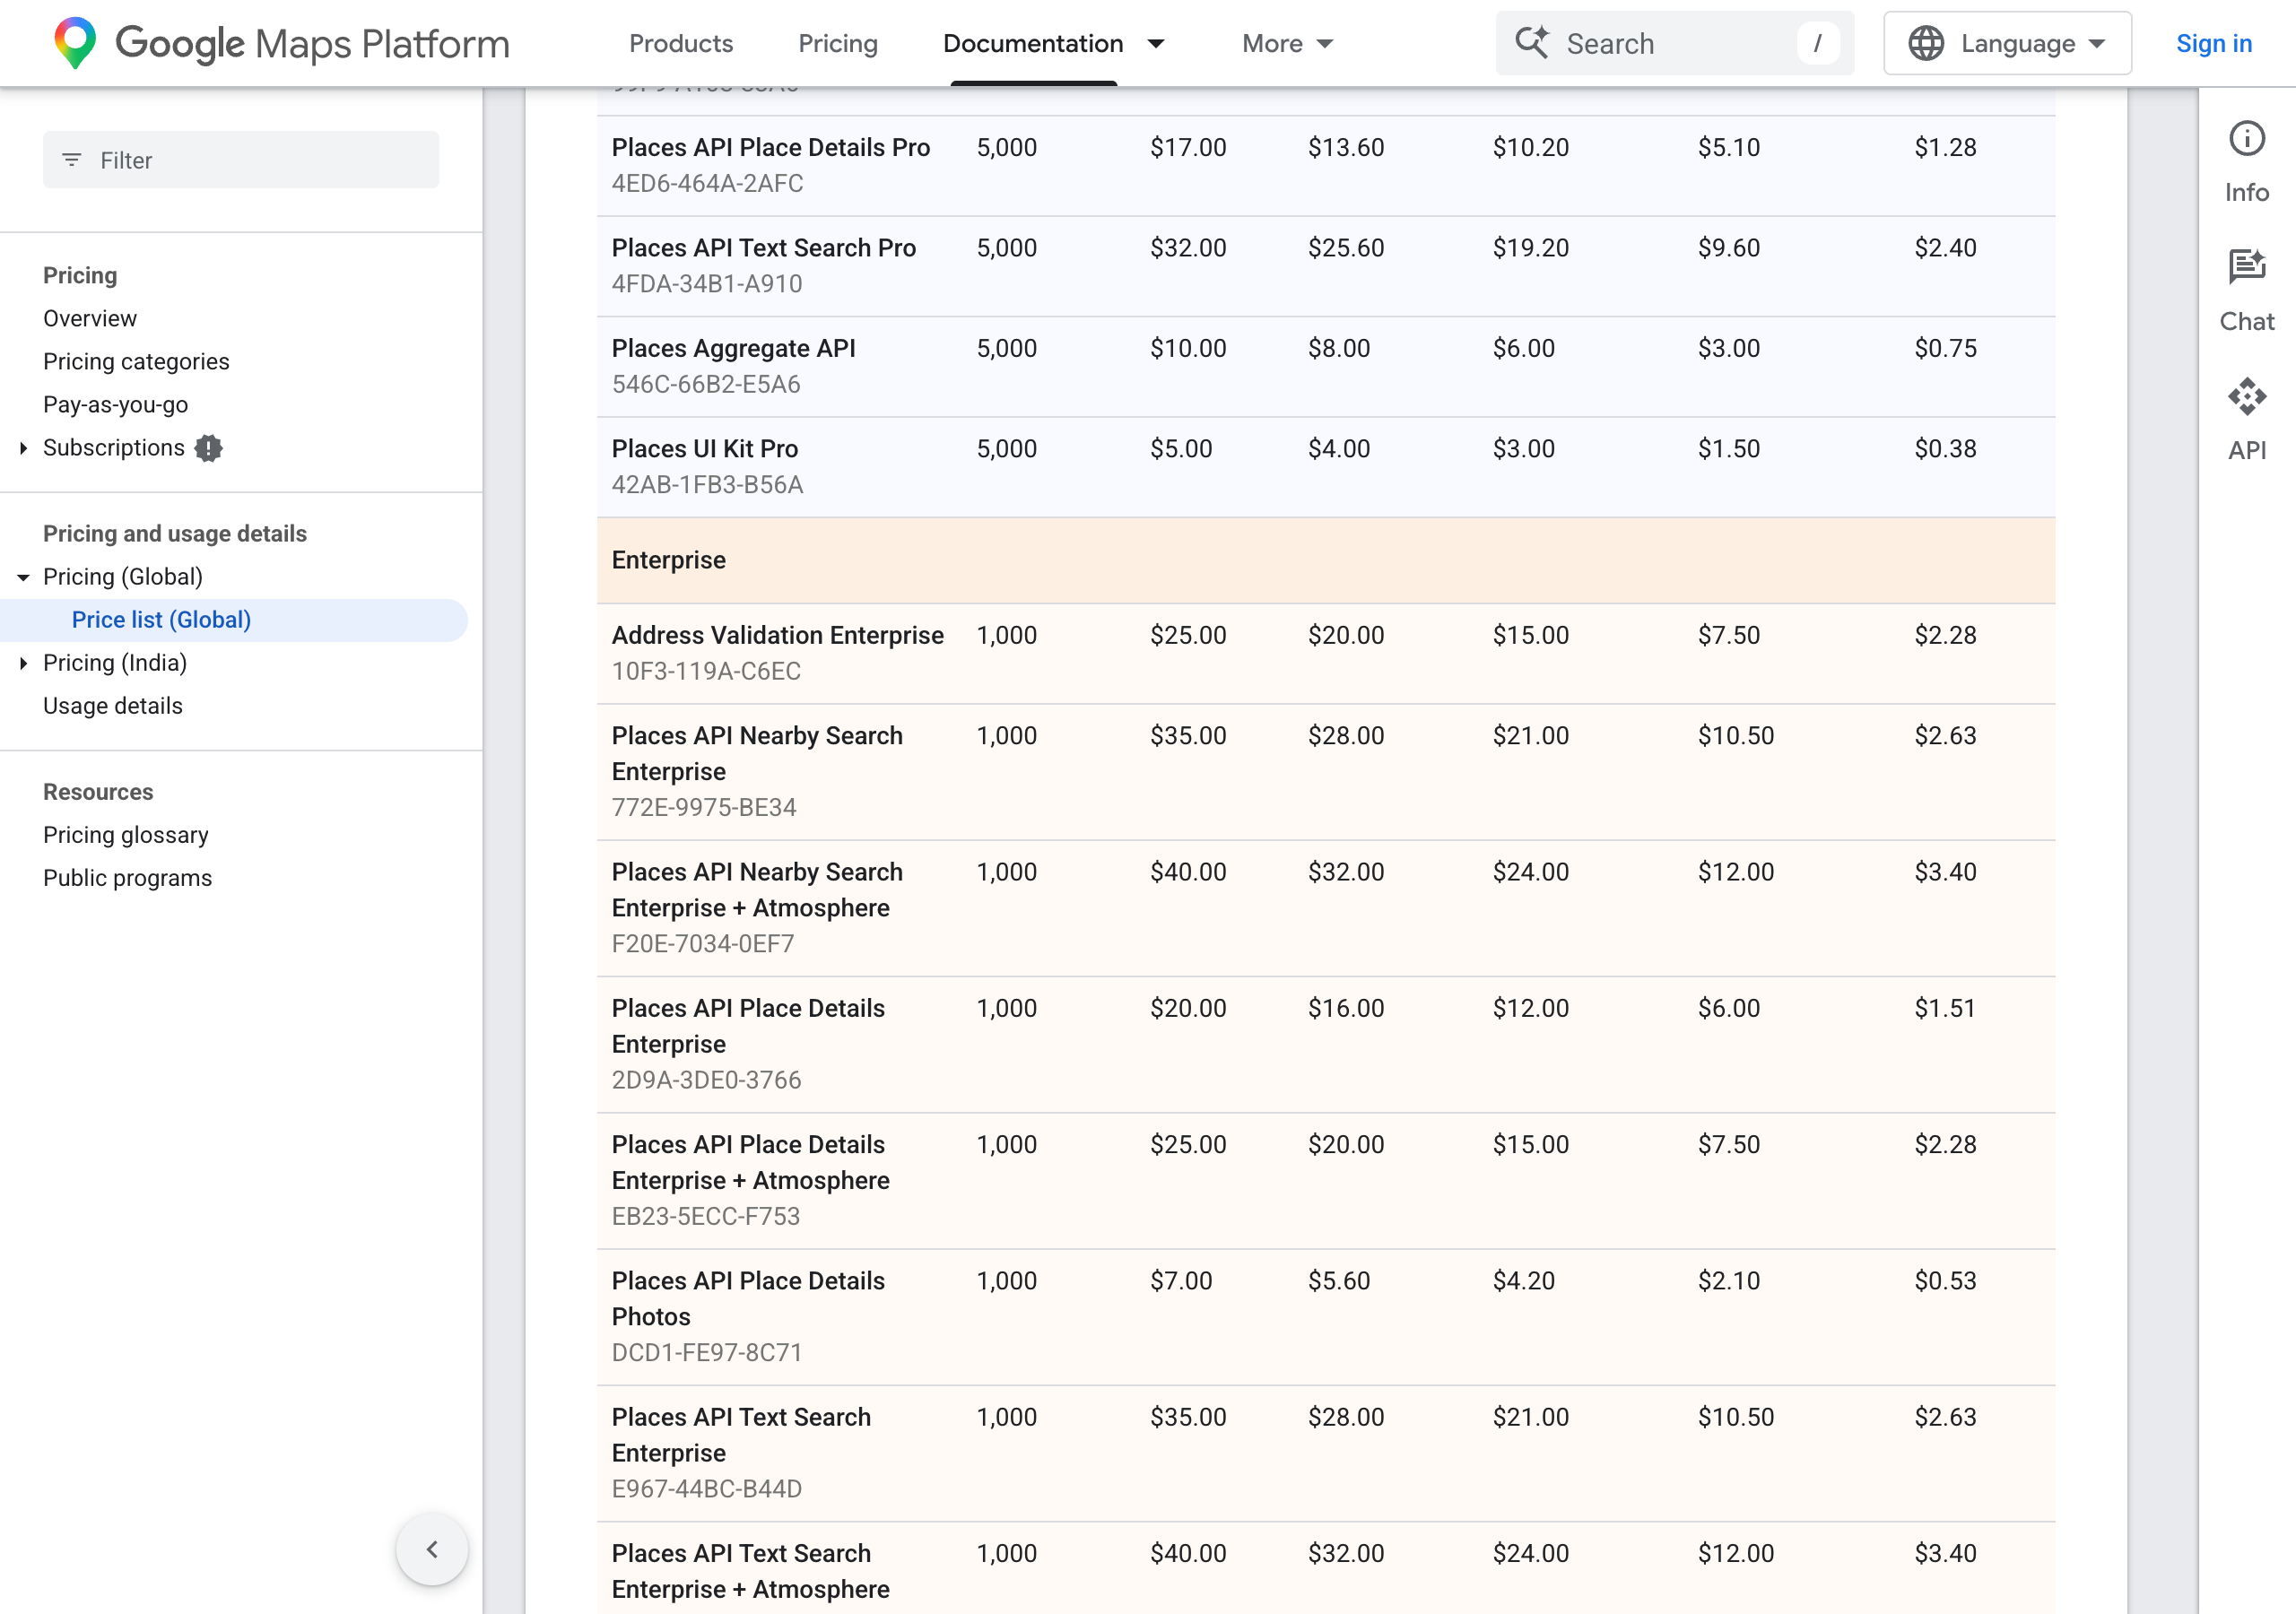The image size is (2296, 1614).
Task: Expand the Subscriptions tree item
Action: tap(23, 448)
